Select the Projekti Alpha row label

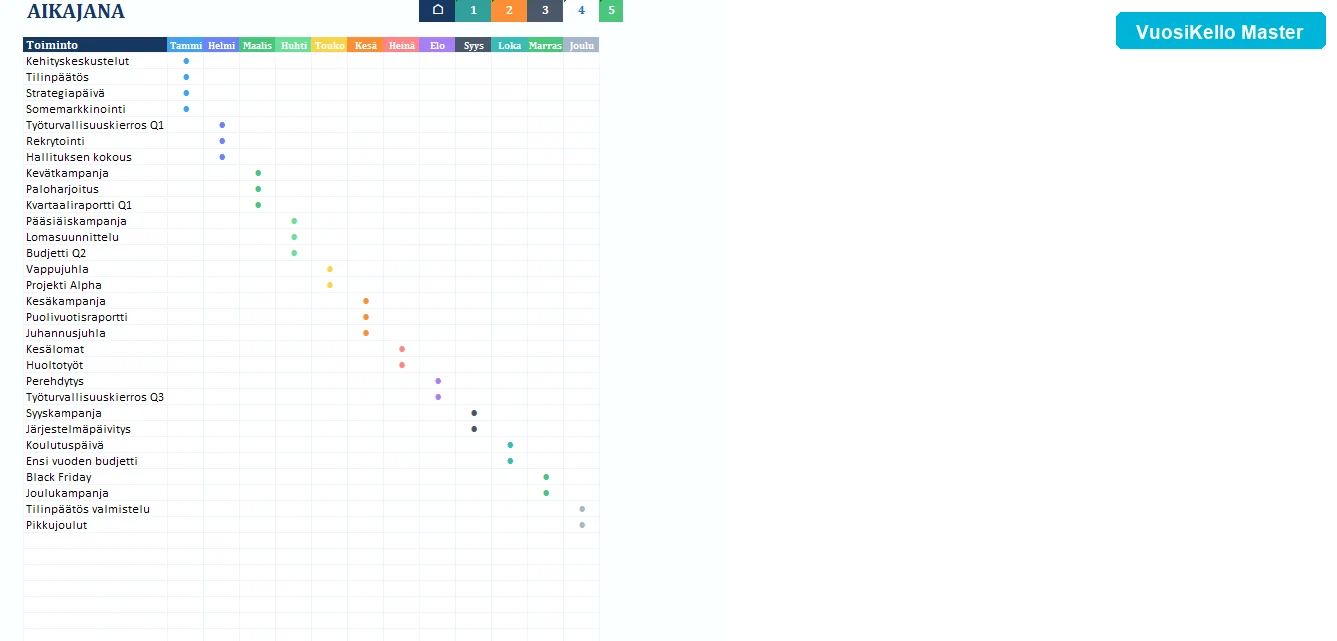coord(64,285)
